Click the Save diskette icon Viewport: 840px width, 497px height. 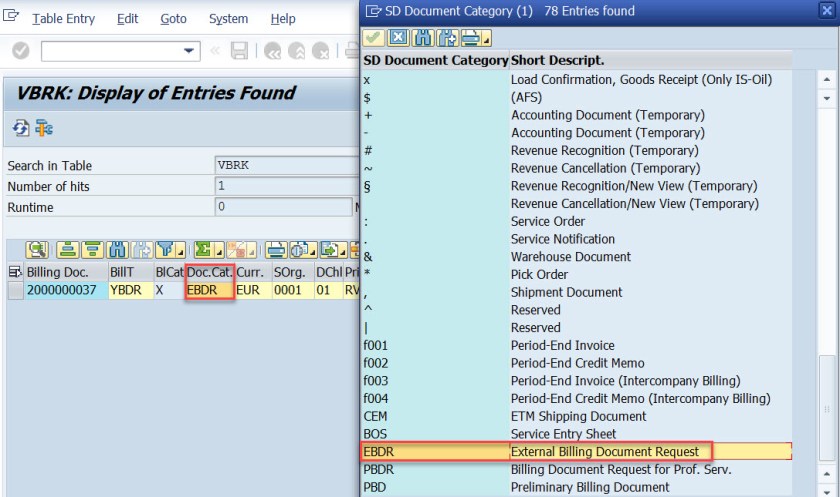(x=239, y=51)
